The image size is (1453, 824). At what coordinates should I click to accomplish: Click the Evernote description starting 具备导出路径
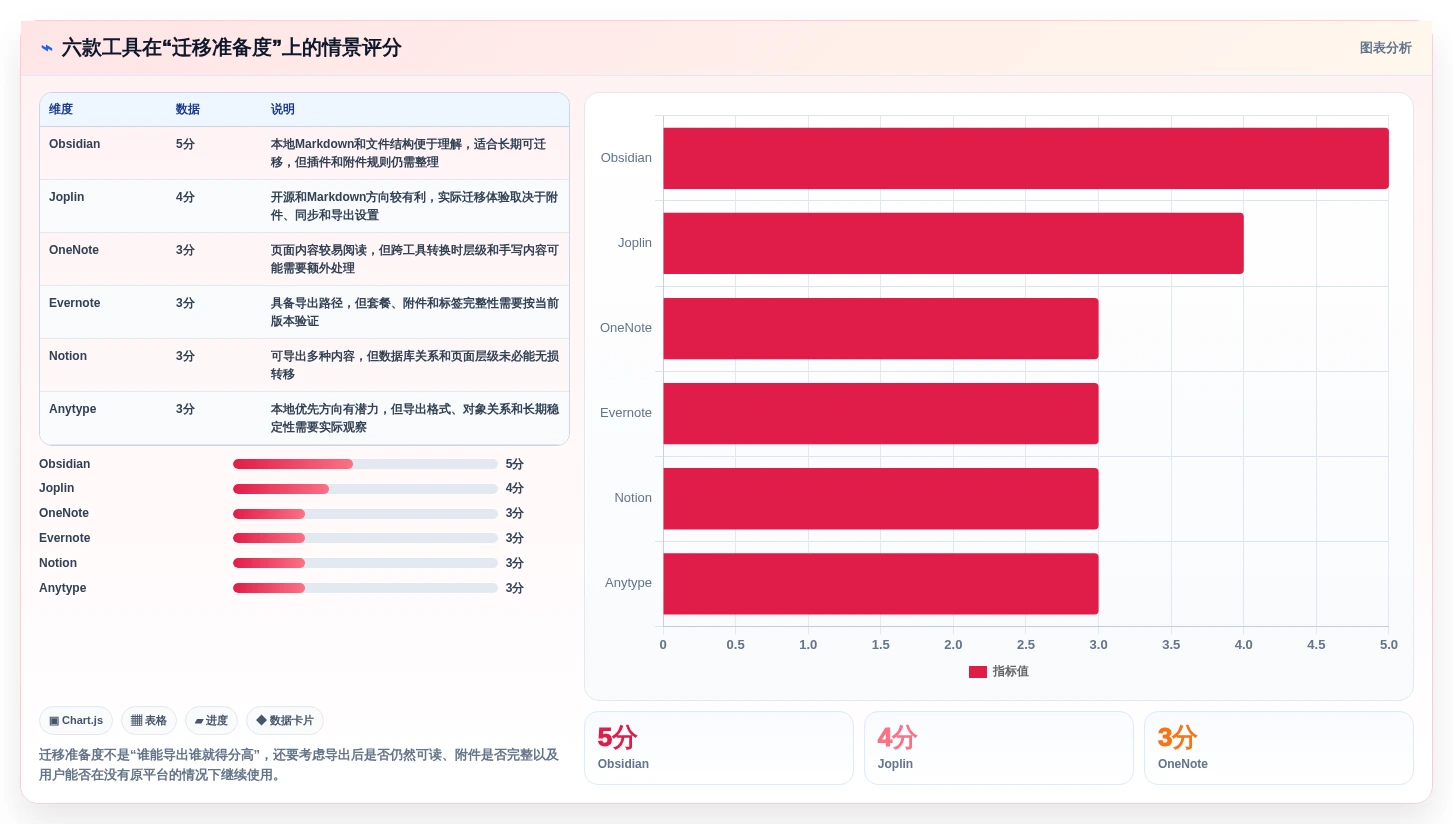pos(414,312)
